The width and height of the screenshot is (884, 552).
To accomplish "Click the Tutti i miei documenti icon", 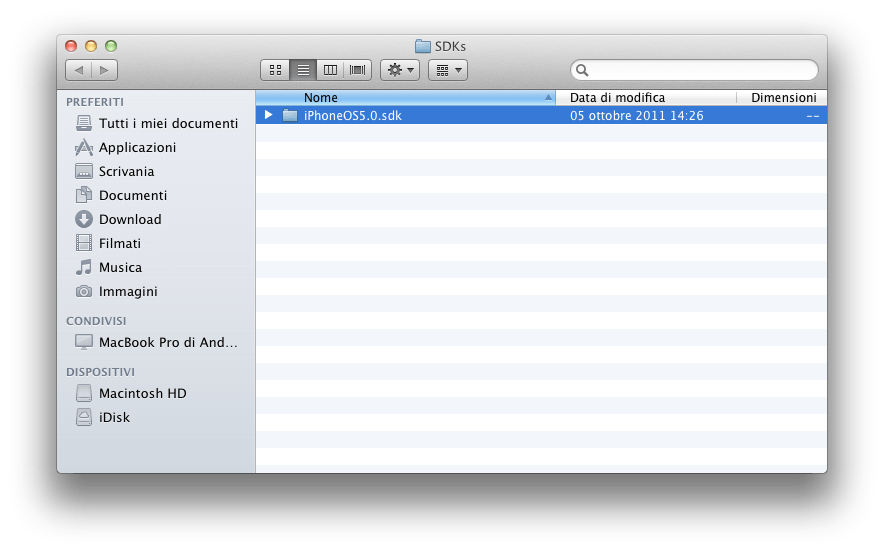I will (x=83, y=123).
